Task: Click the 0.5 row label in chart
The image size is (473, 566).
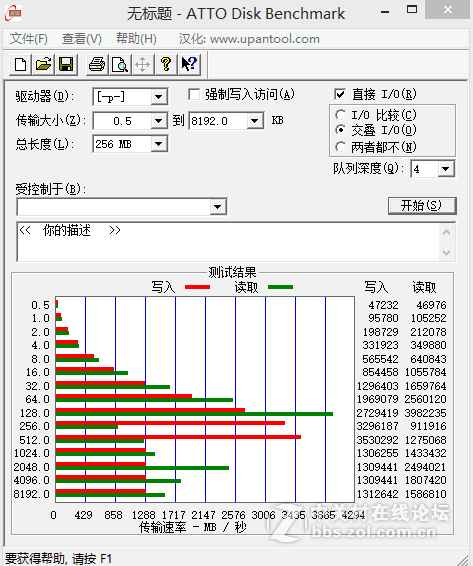Action: tap(40, 305)
